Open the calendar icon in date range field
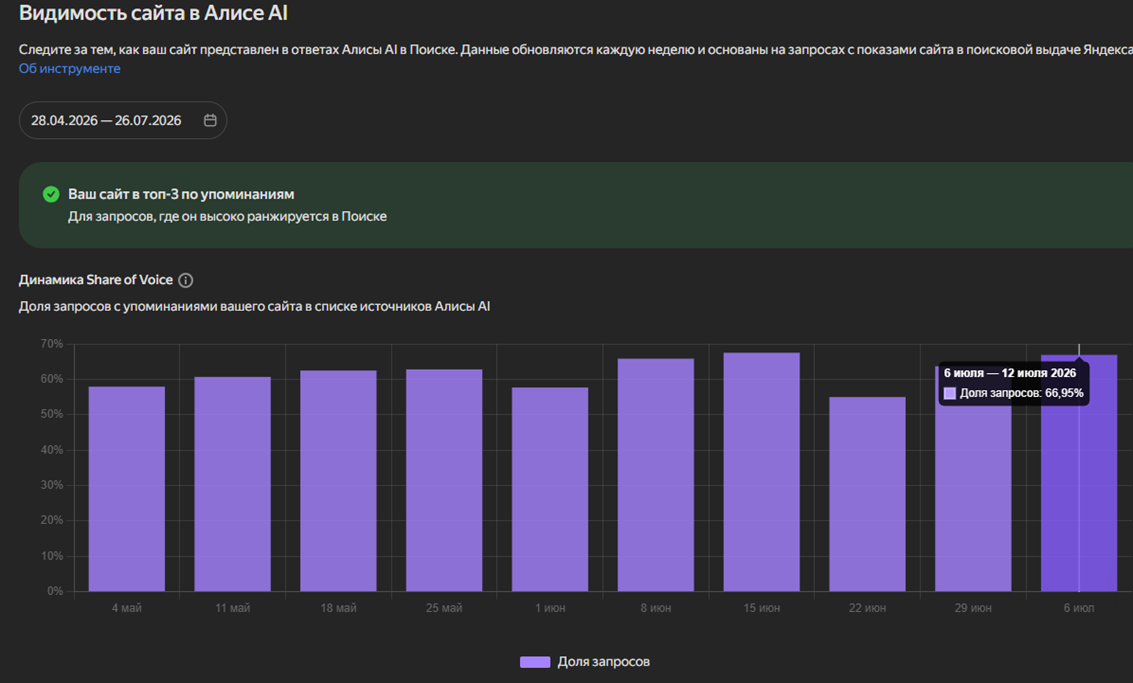 point(210,120)
